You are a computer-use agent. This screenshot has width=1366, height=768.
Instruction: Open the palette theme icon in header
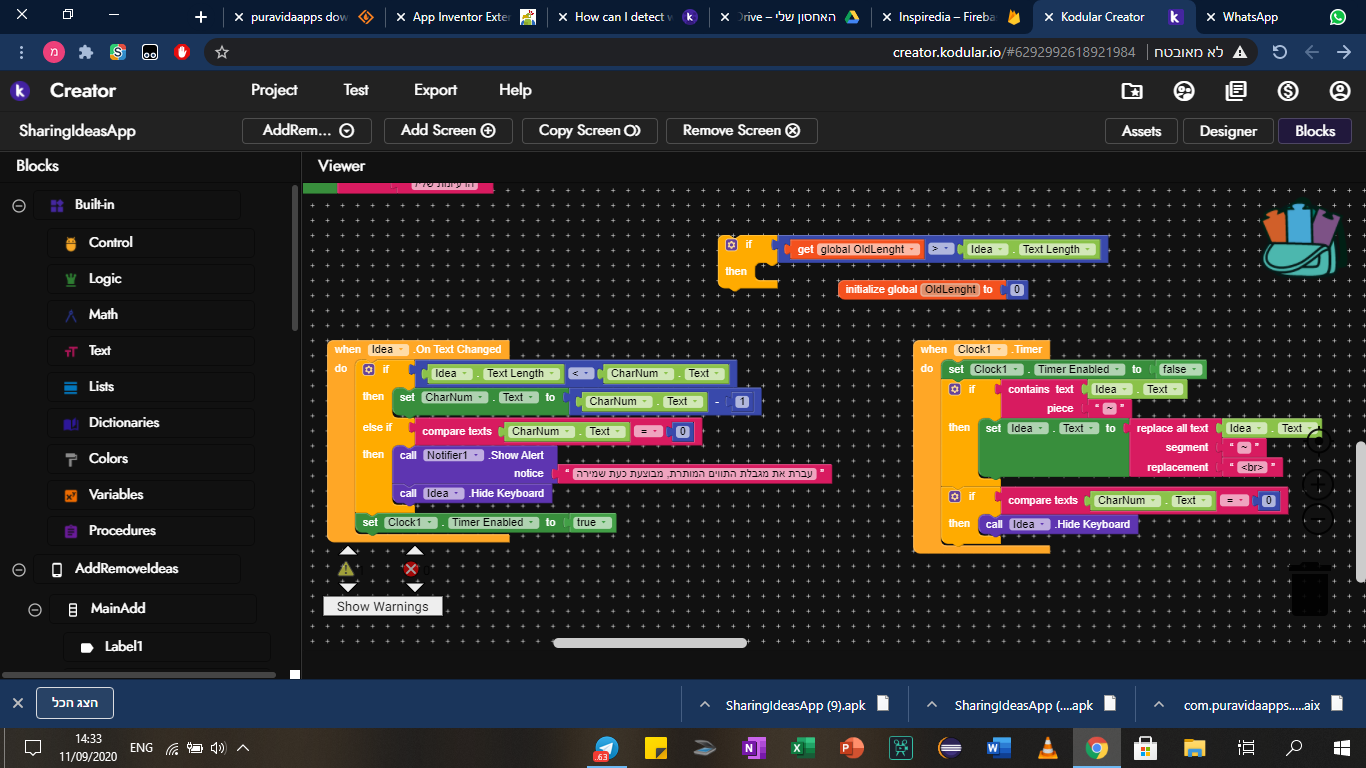tap(1184, 91)
